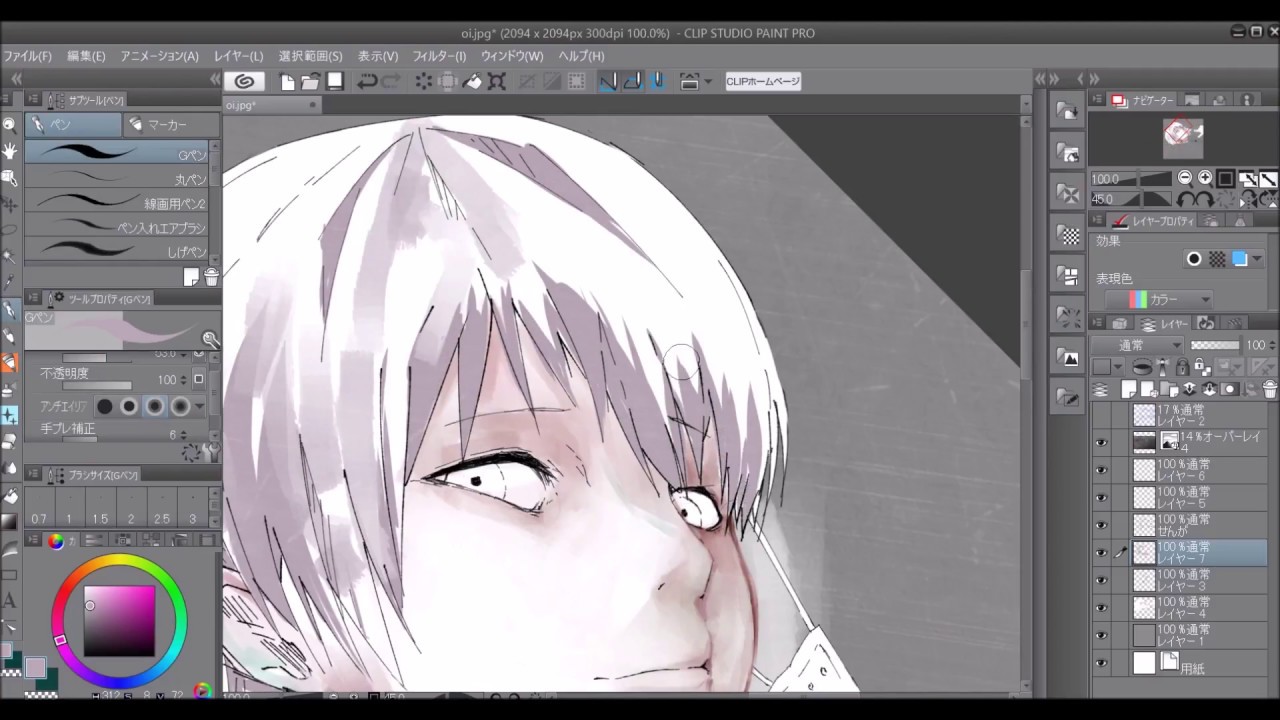Select the Gradient tool
Viewport: 1280px width, 720px height.
coord(9,521)
